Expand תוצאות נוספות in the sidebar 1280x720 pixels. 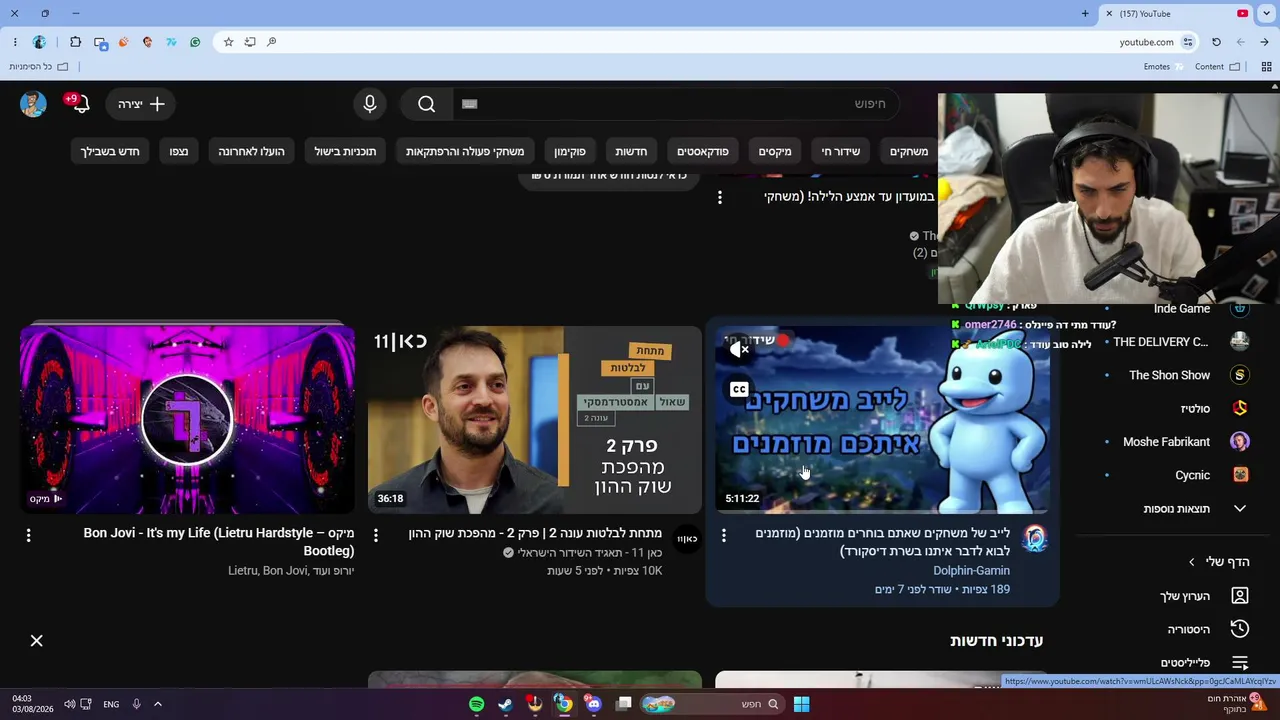[x=1195, y=509]
